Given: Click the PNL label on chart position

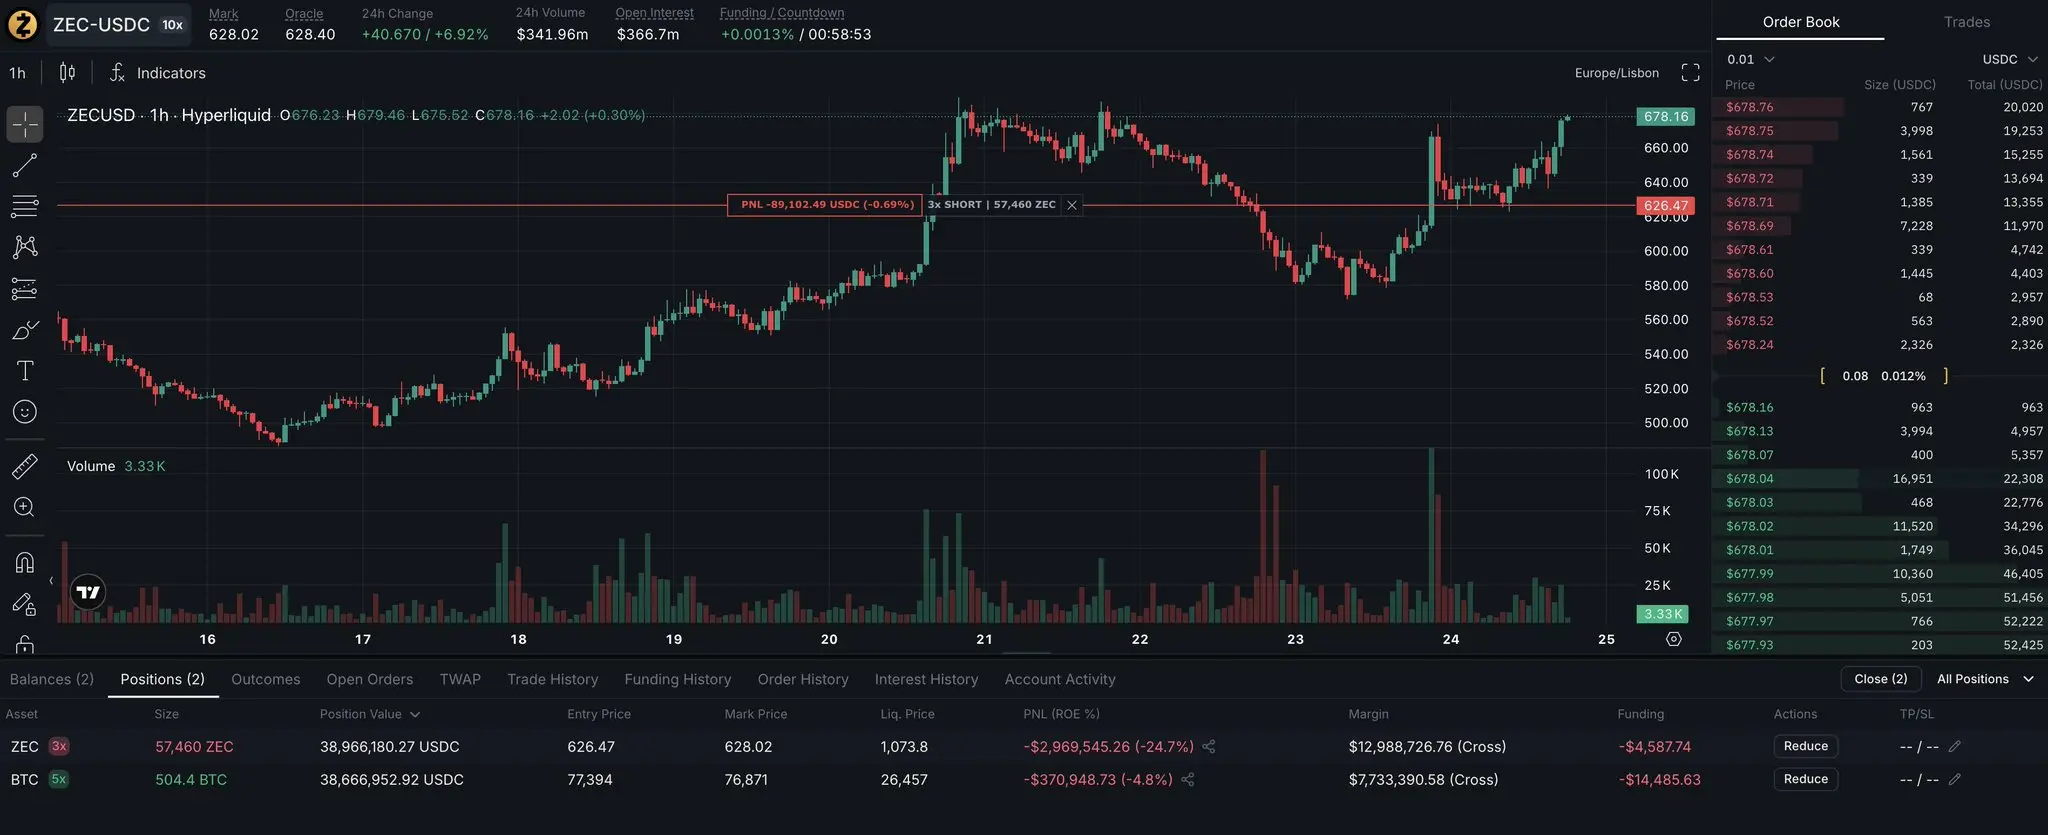Looking at the screenshot, I should pyautogui.click(x=827, y=205).
